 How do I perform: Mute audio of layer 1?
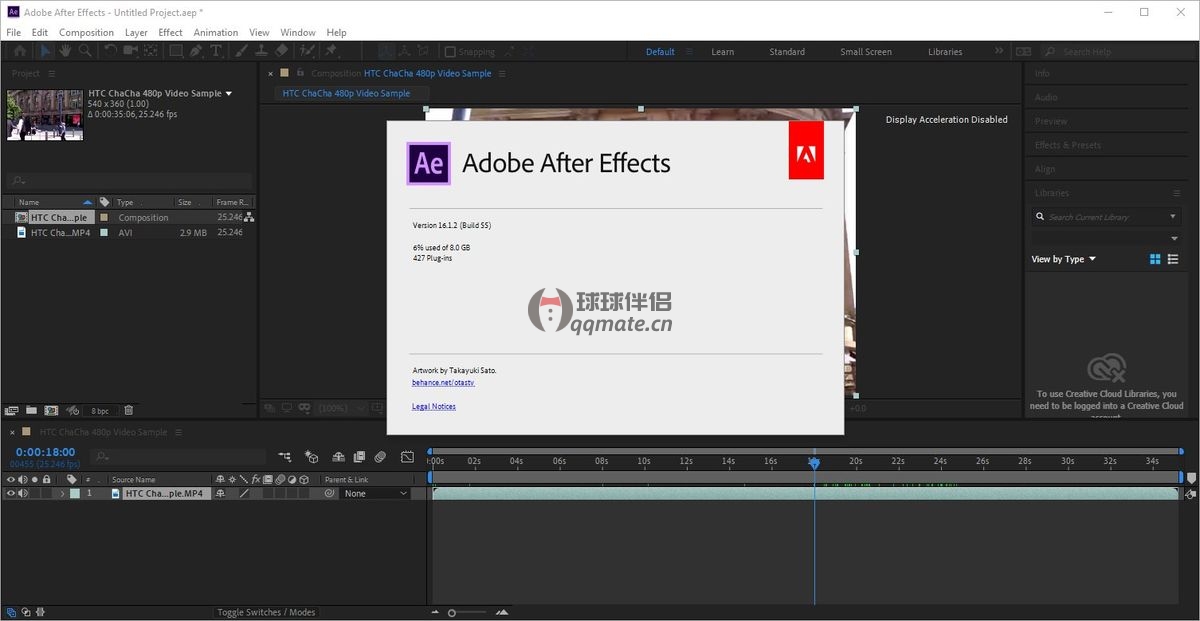pos(23,494)
